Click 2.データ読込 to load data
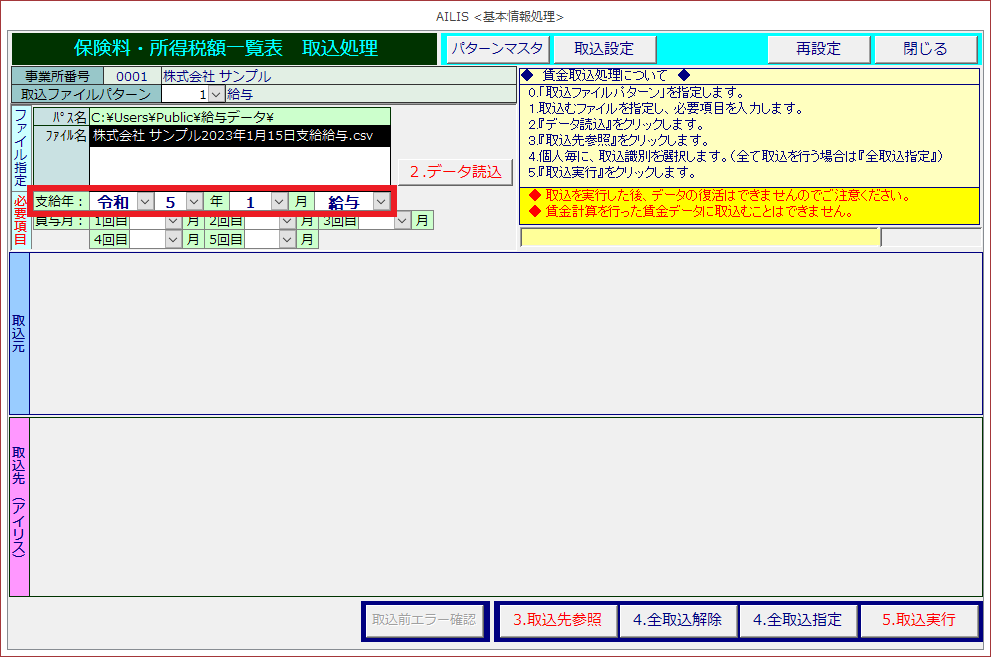Viewport: 991px width, 657px height. click(455, 171)
